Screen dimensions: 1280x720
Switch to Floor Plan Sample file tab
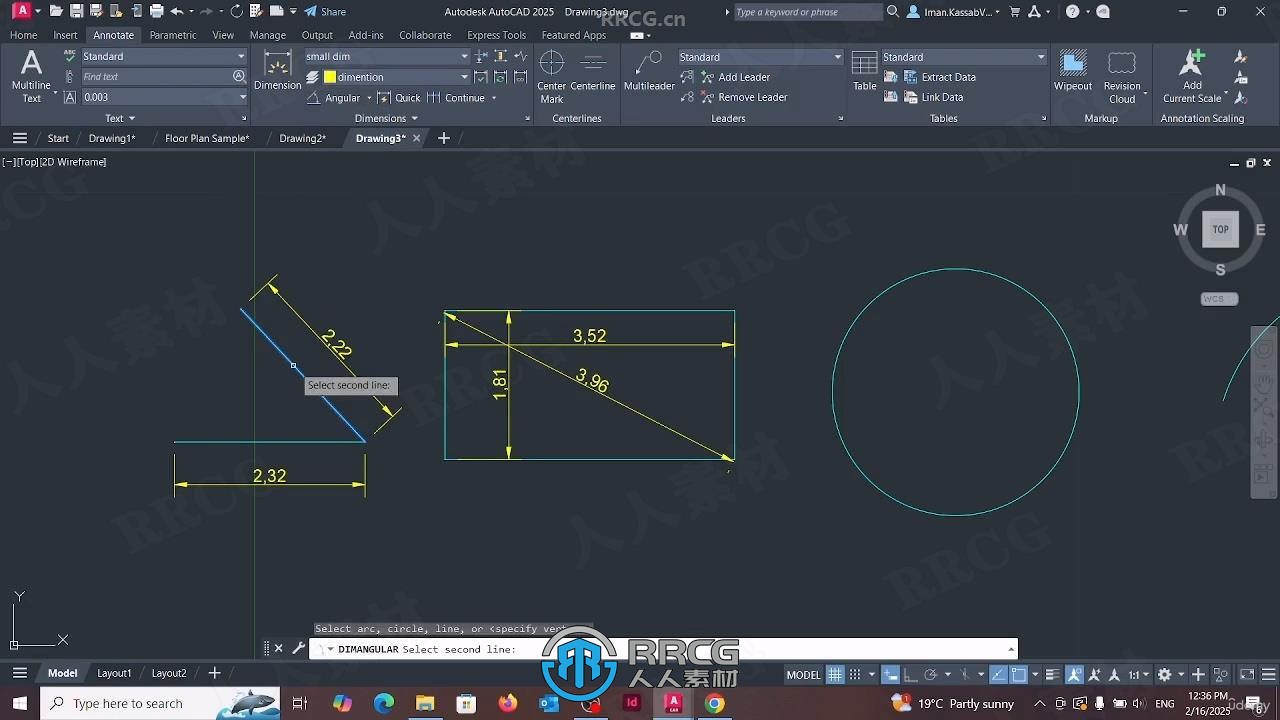207,138
